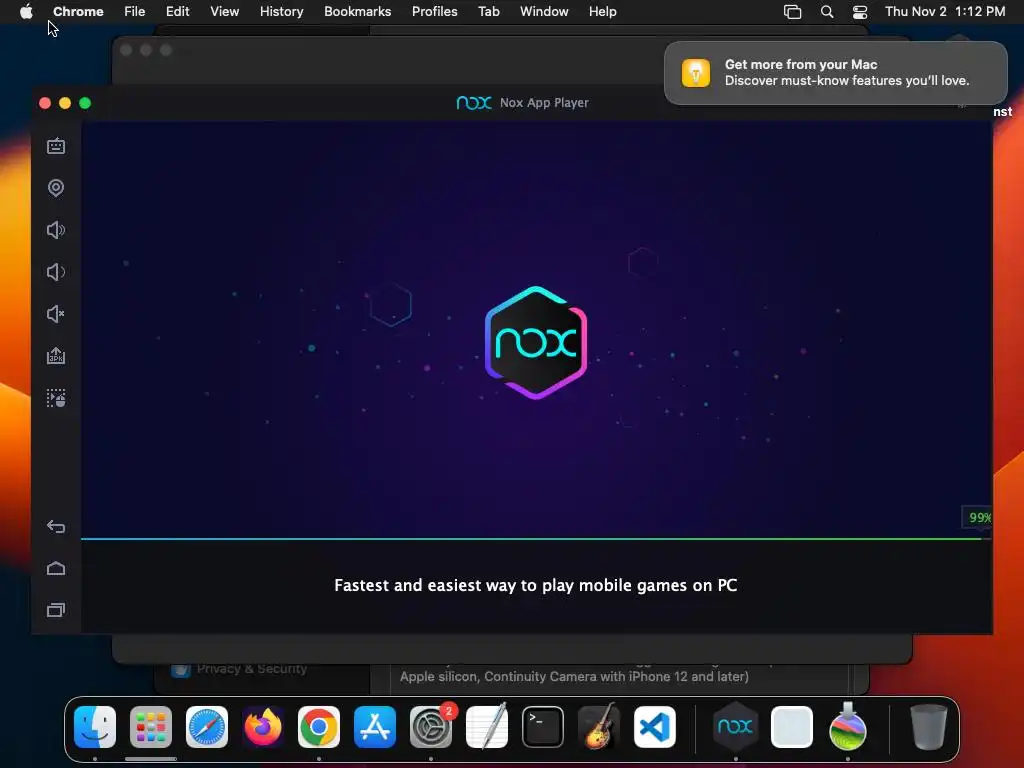Click the Nox App Player title text
The height and width of the screenshot is (768, 1024).
(x=544, y=103)
